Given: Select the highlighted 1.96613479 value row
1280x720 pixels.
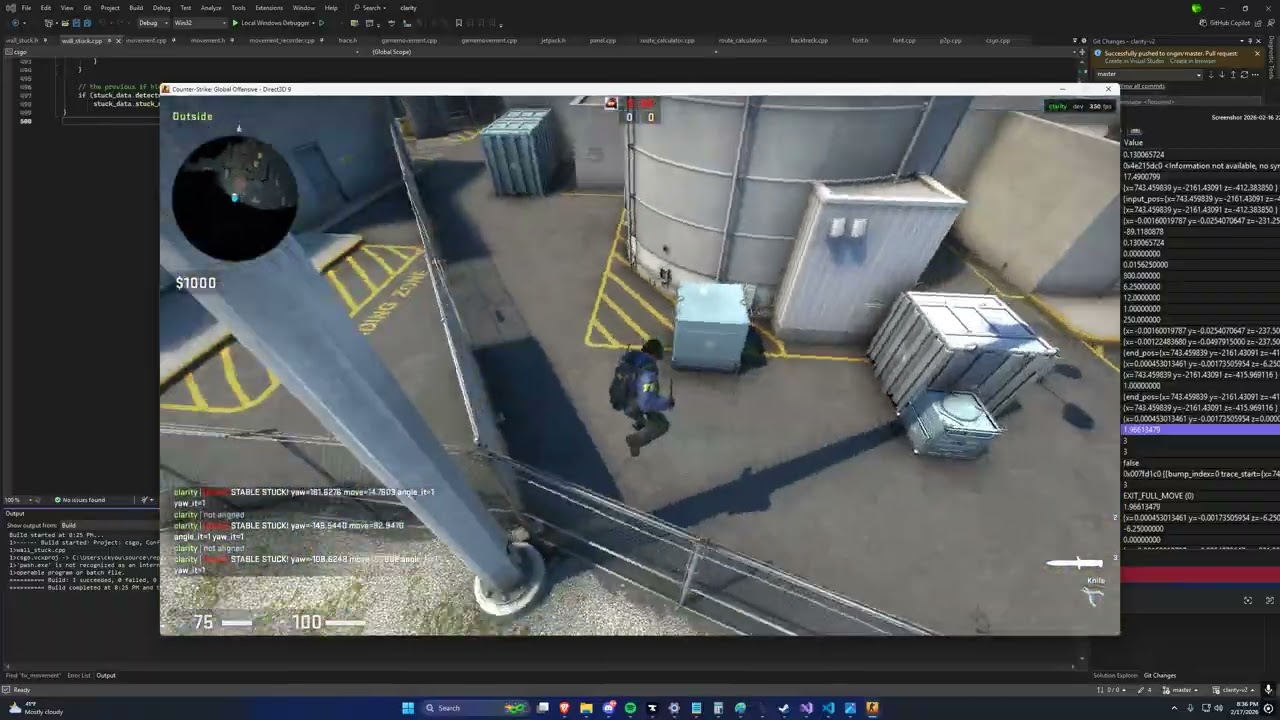Looking at the screenshot, I should coord(1200,430).
